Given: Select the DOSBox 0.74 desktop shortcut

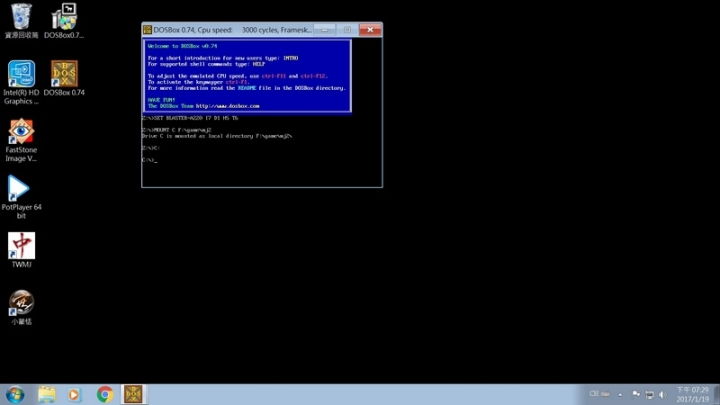Looking at the screenshot, I should point(64,78).
